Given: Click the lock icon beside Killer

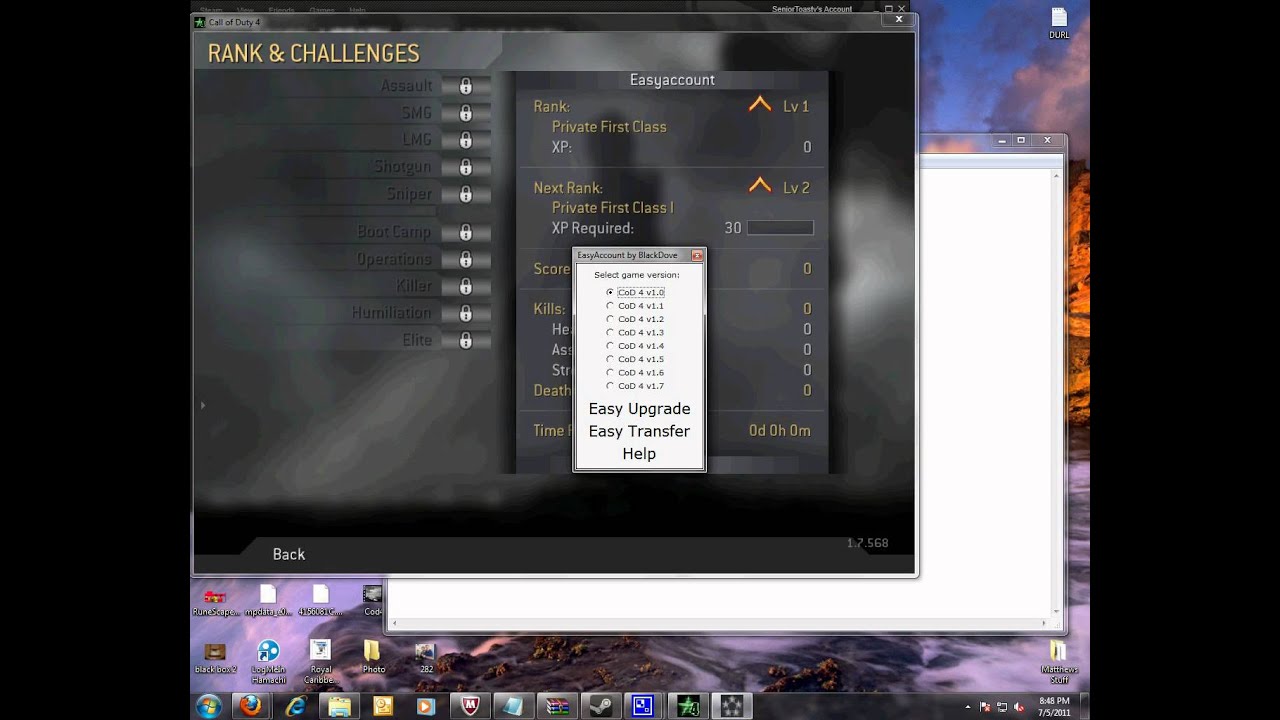Looking at the screenshot, I should tap(466, 286).
